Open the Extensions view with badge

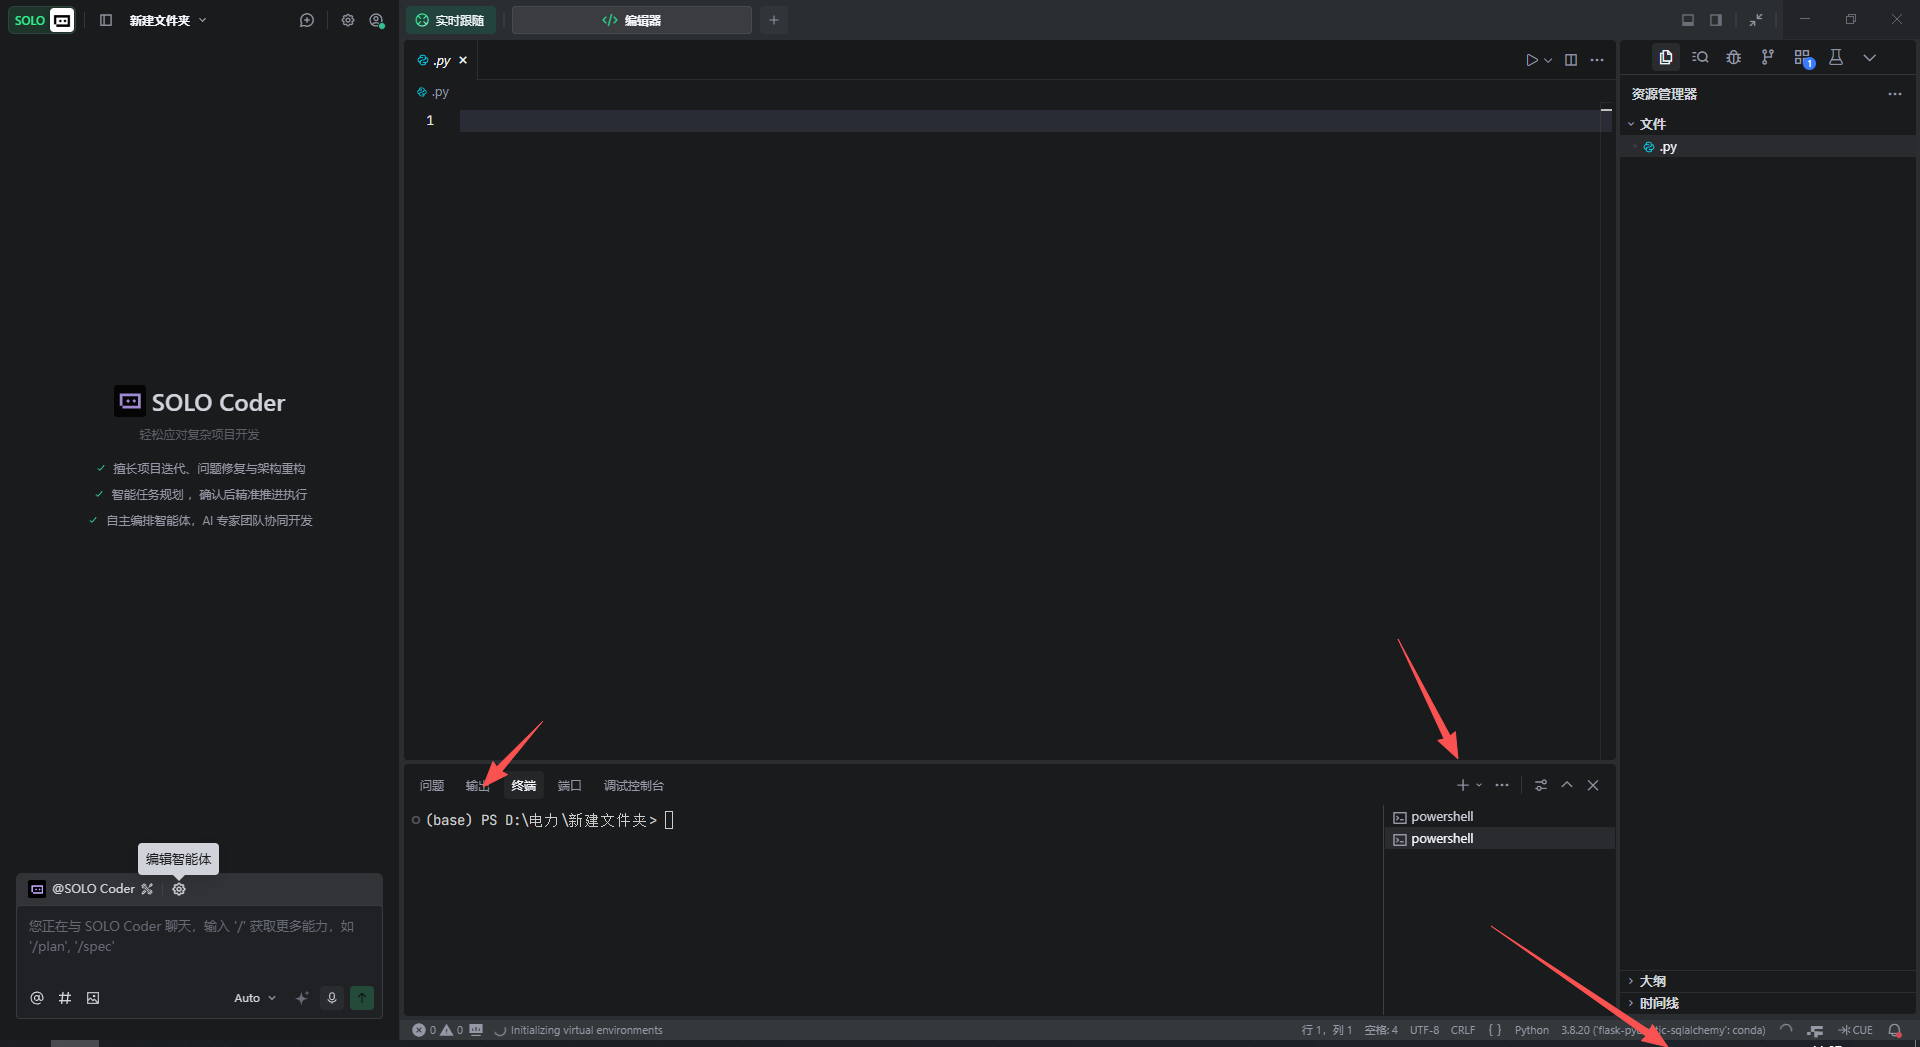click(x=1803, y=58)
